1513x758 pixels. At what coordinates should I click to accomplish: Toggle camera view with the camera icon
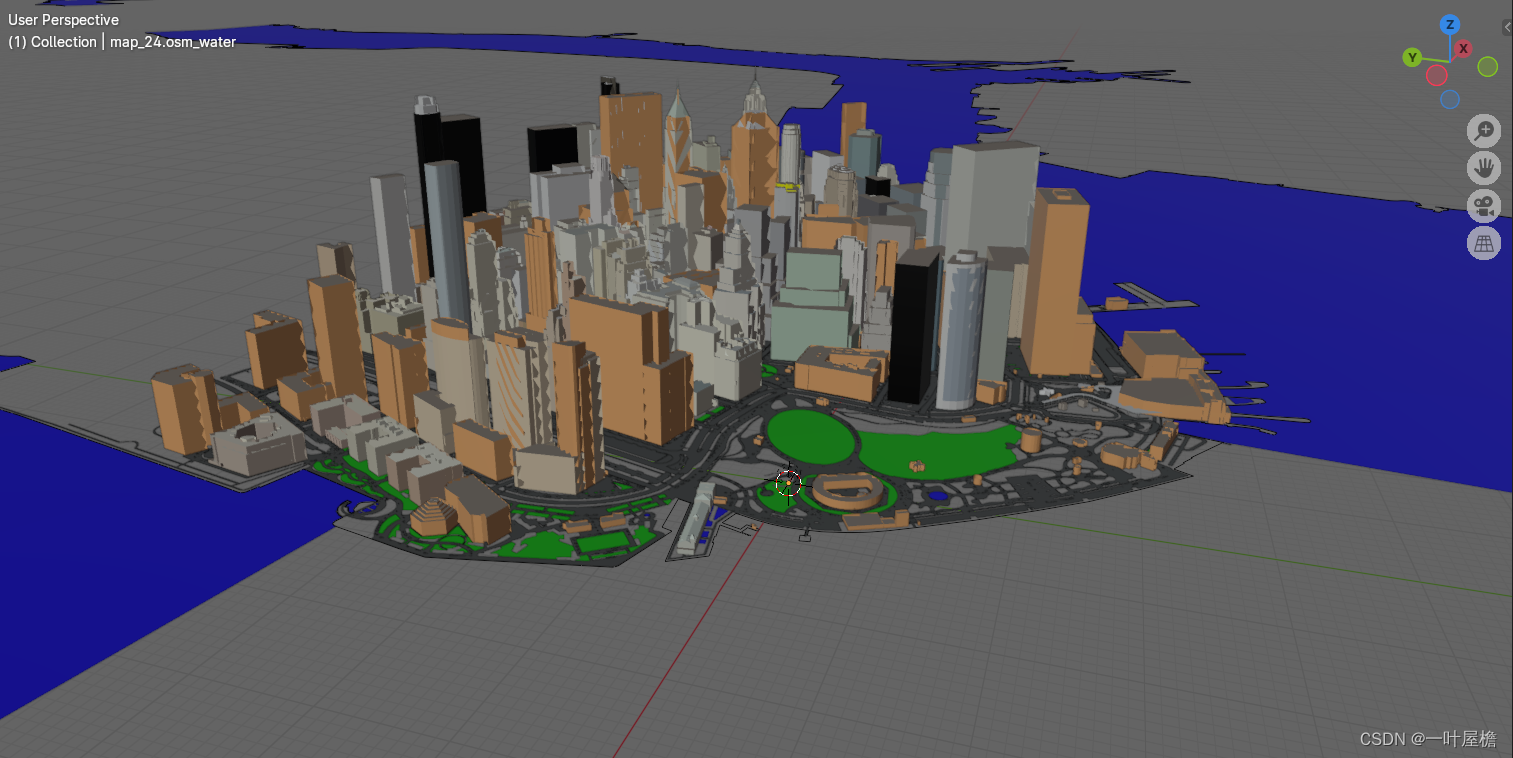[x=1484, y=206]
